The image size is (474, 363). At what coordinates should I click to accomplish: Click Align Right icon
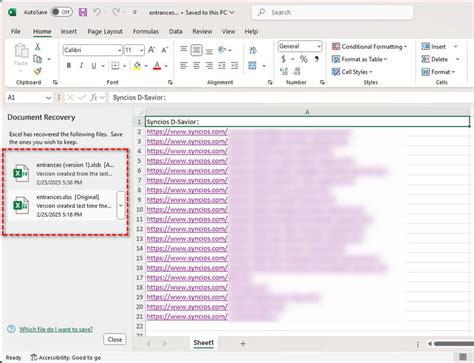(x=209, y=66)
